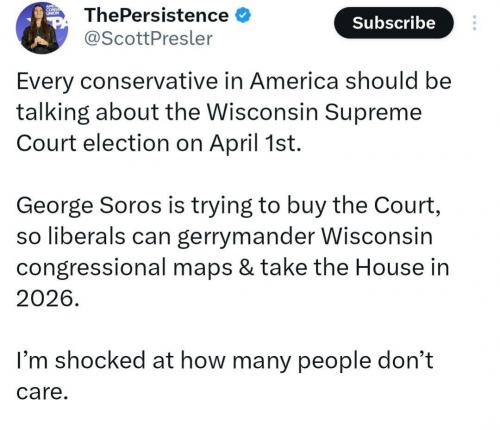Click the ampersand symbol in the tweet
The width and height of the screenshot is (500, 430).
point(246,268)
